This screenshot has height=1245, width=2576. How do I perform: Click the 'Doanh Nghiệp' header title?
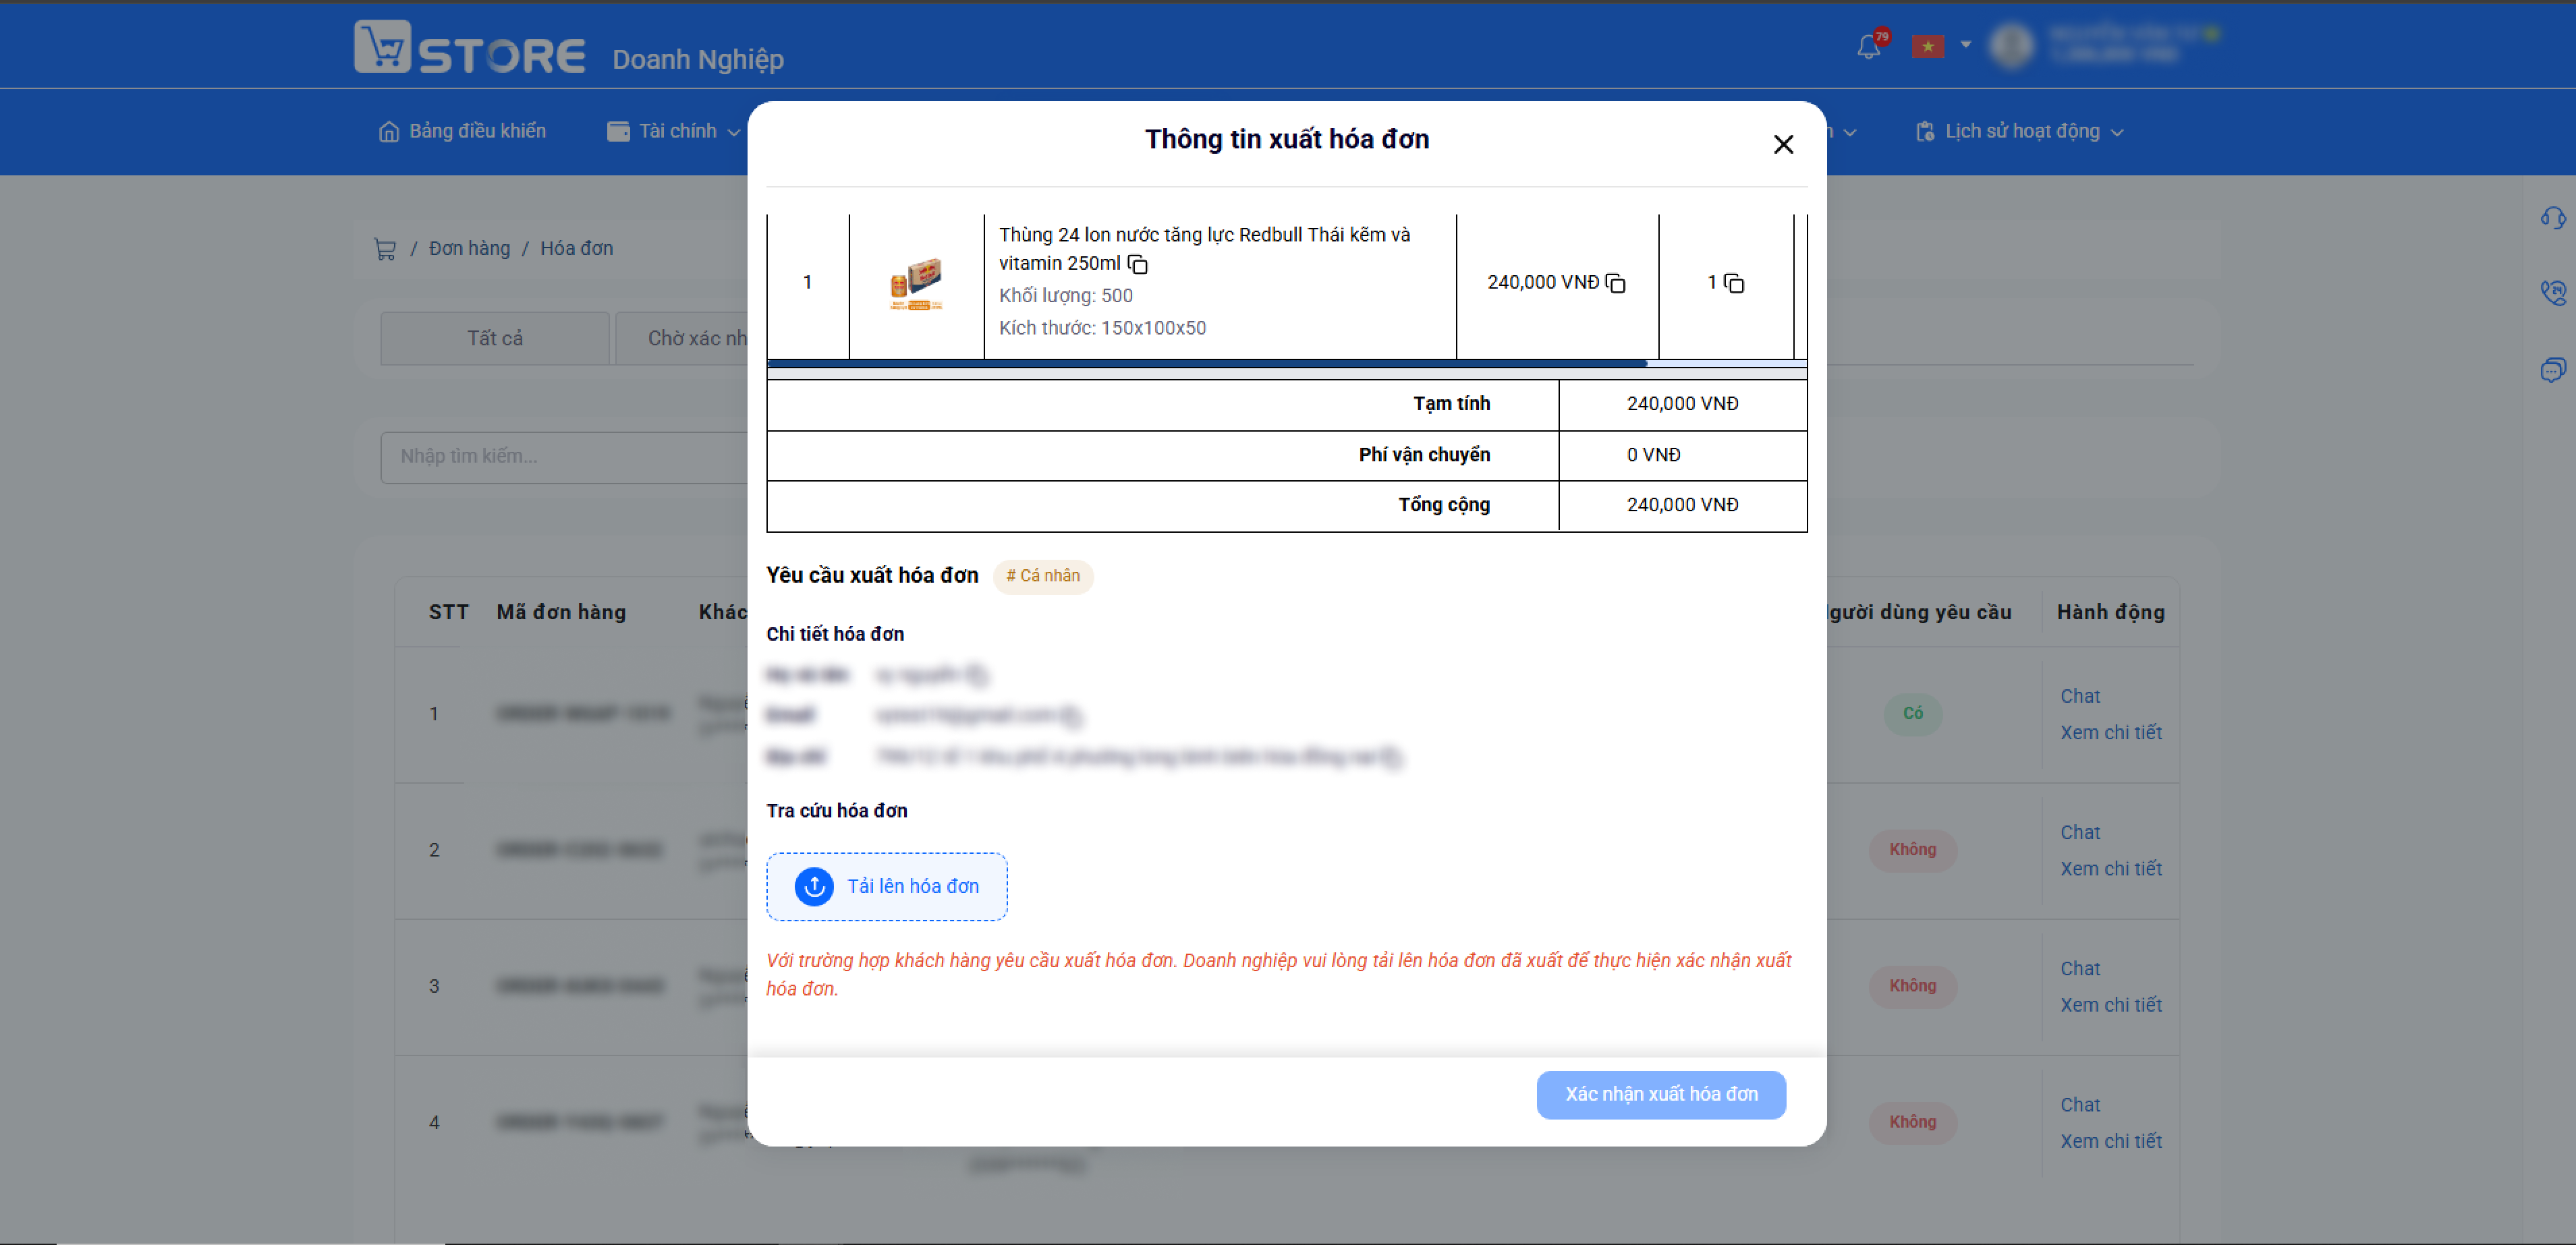coord(698,60)
